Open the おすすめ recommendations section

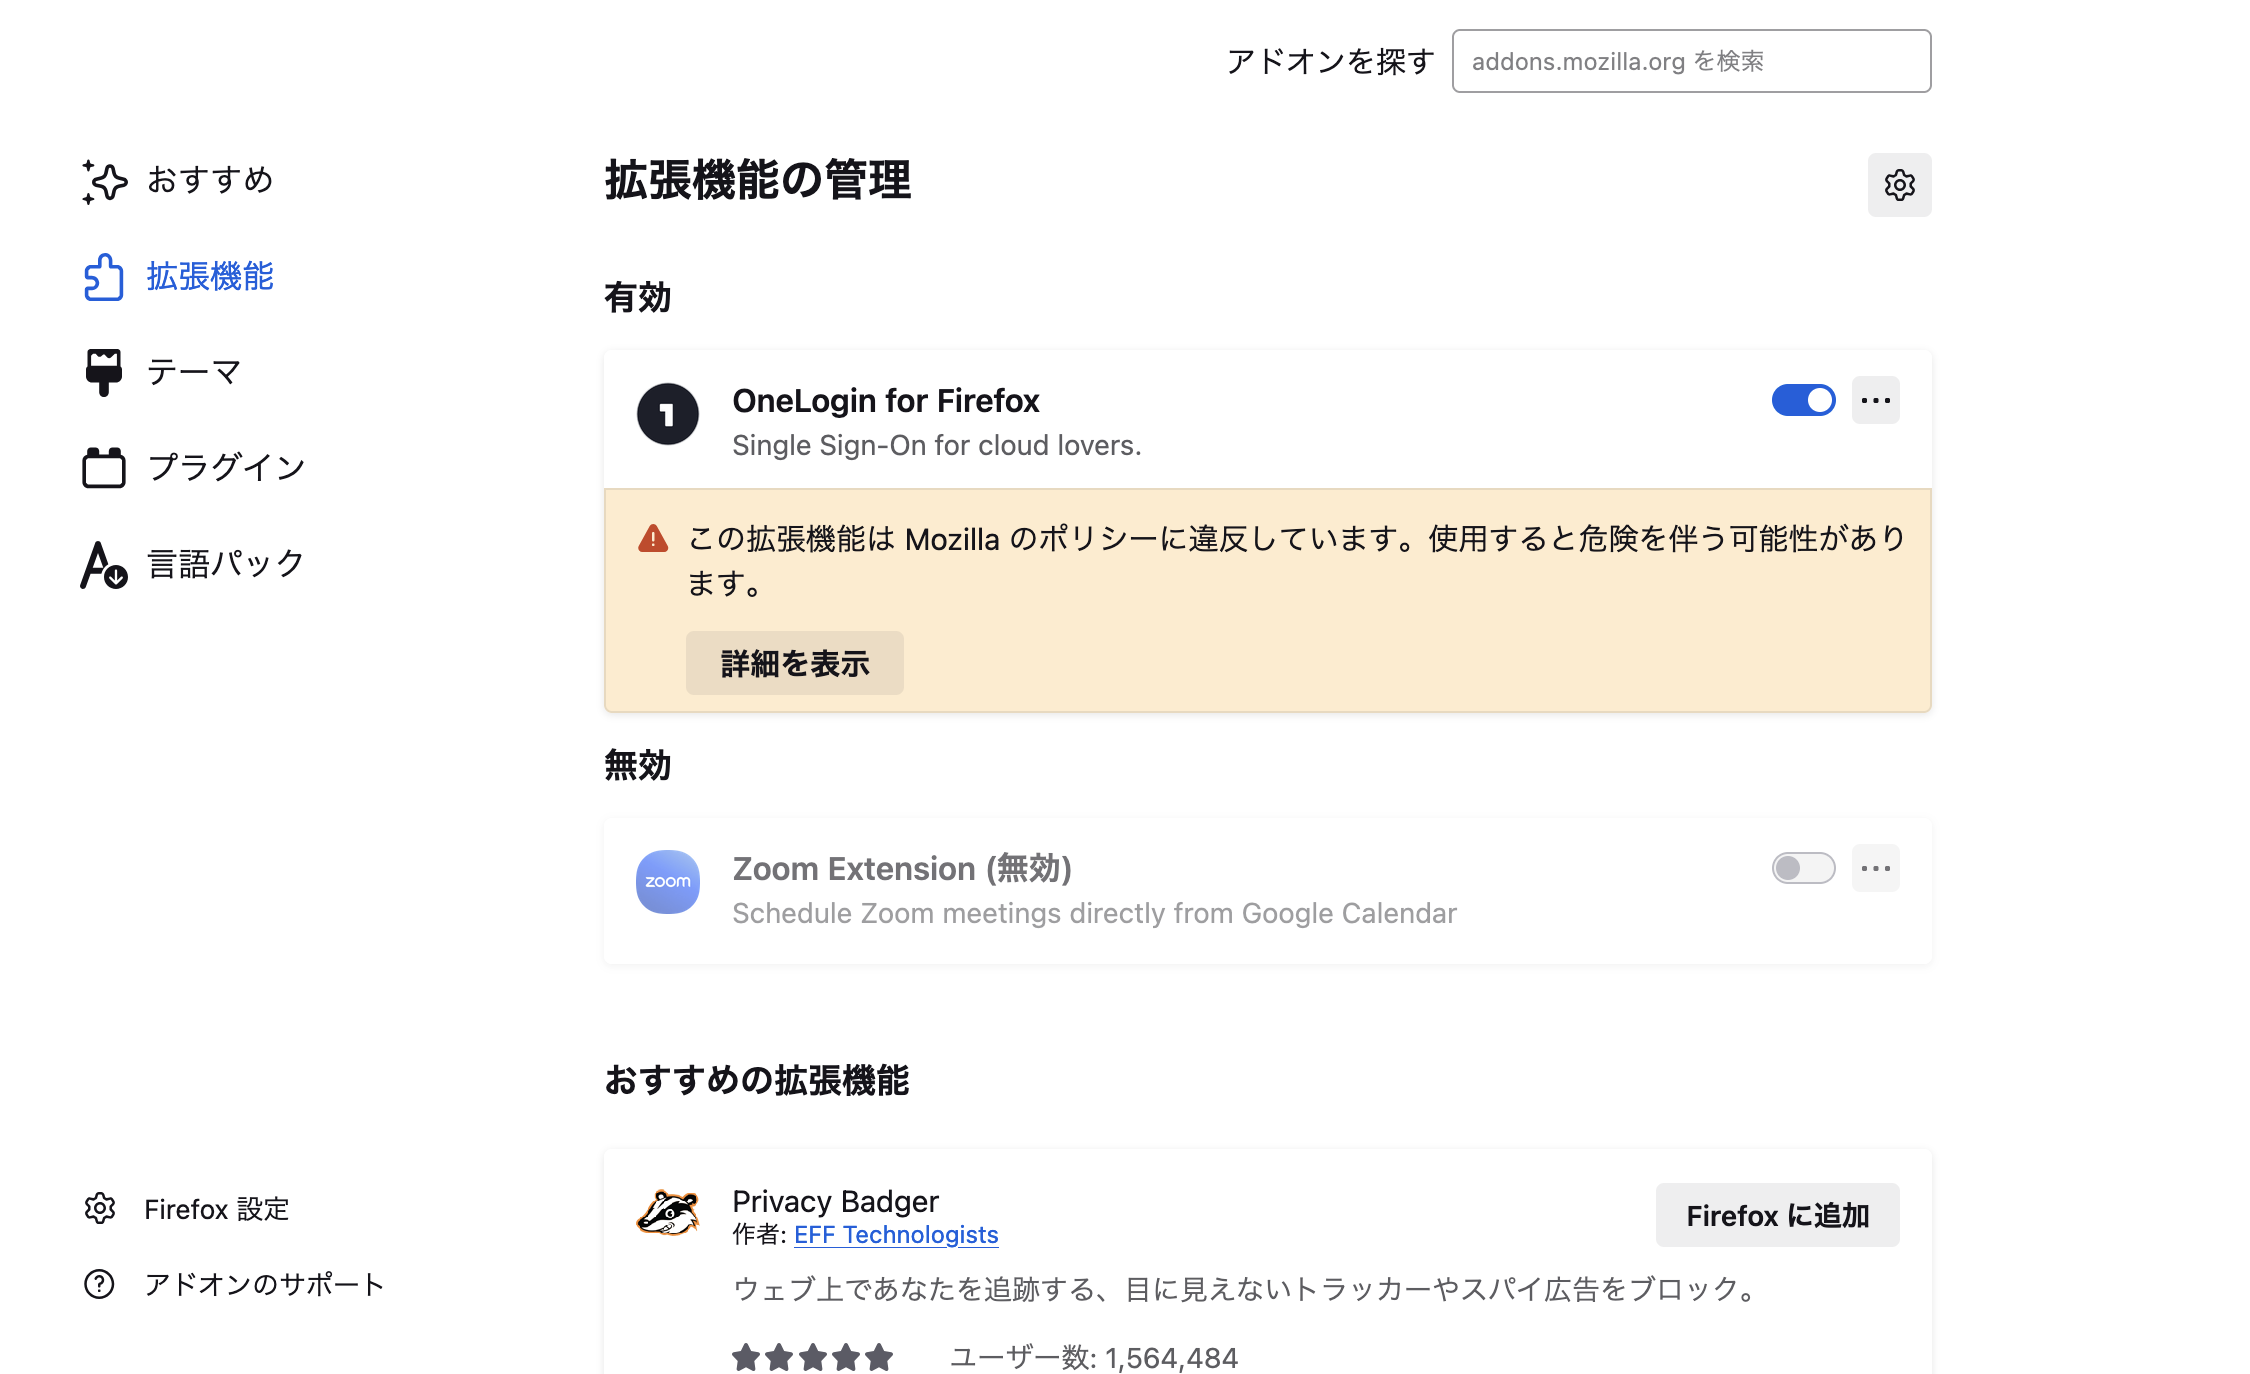178,180
